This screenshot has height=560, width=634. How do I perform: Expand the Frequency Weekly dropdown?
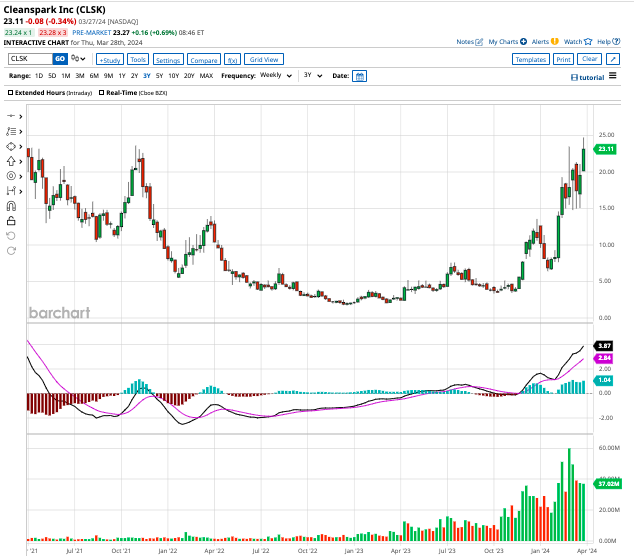tap(276, 75)
